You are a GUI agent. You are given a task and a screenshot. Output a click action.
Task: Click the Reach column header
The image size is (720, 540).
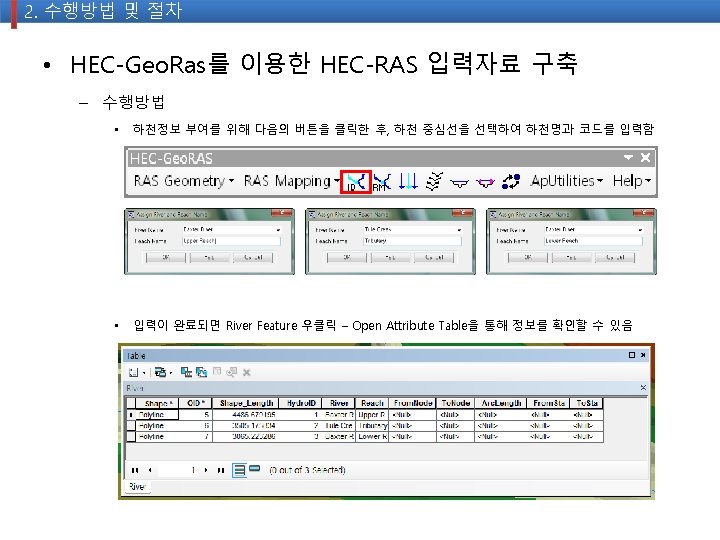[x=372, y=403]
